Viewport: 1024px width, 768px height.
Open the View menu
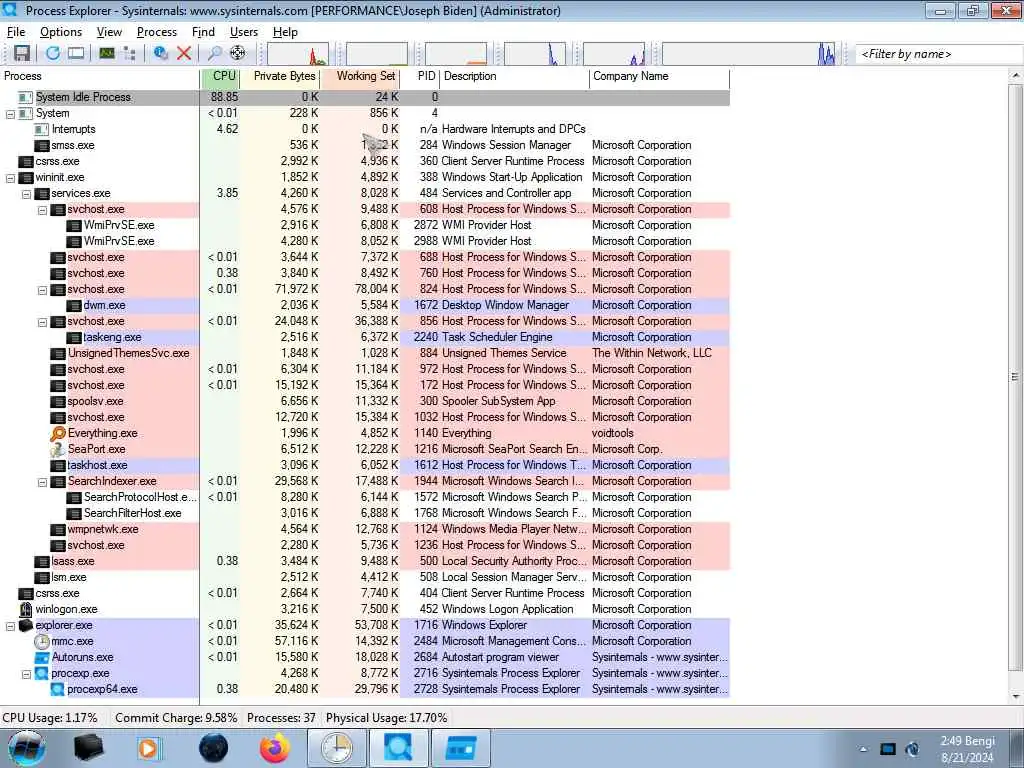(109, 32)
